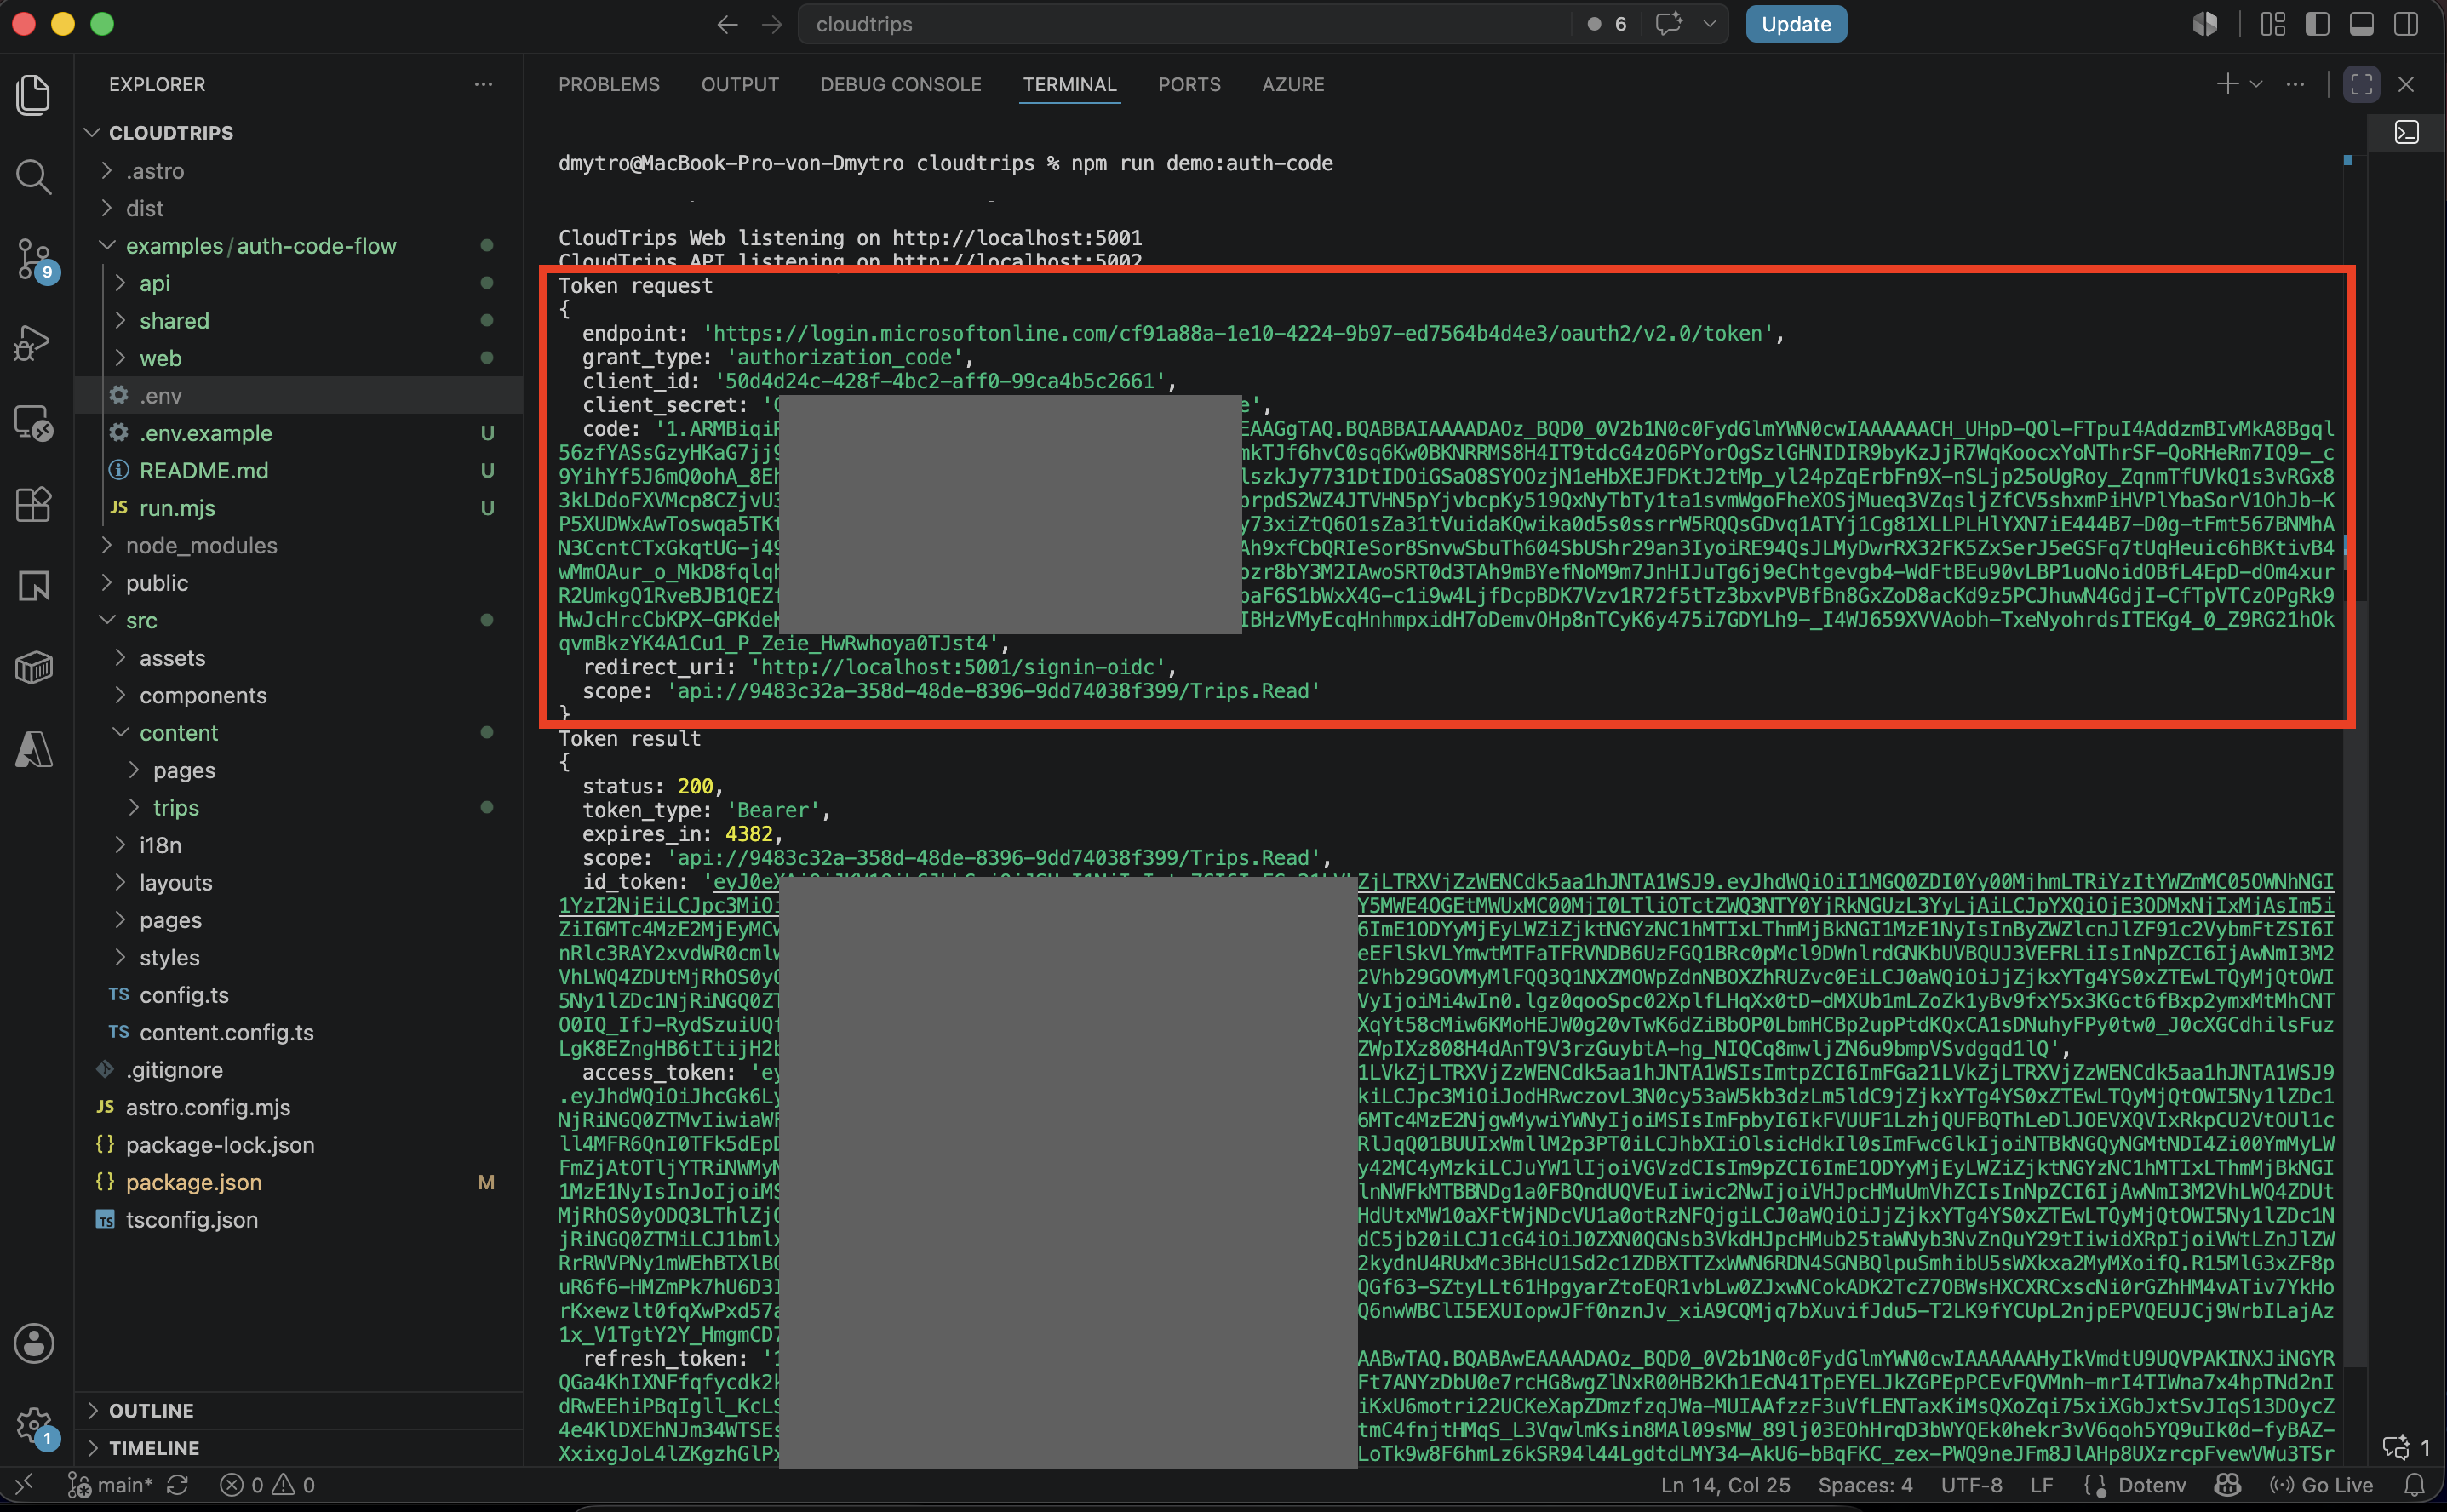
Task: Open the run.mjs file
Action: point(298,508)
